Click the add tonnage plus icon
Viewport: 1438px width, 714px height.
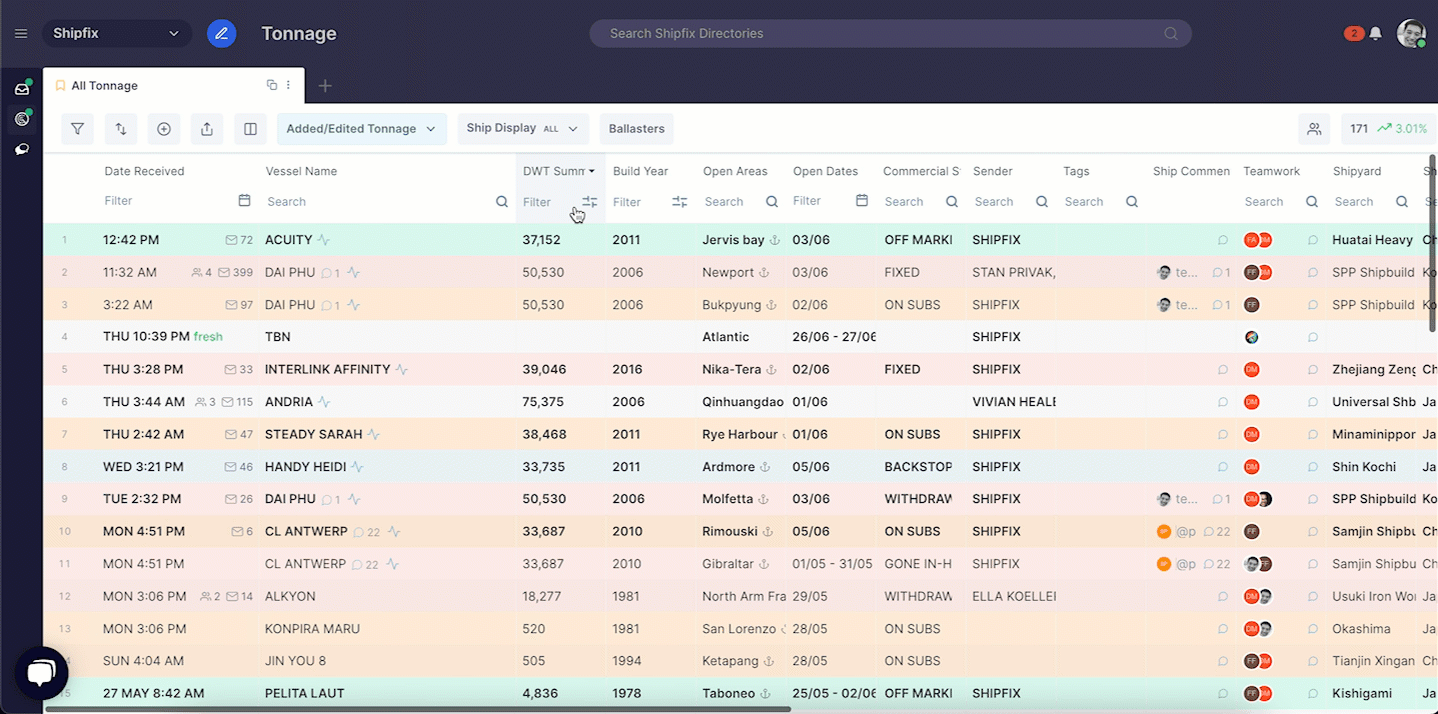click(x=164, y=129)
